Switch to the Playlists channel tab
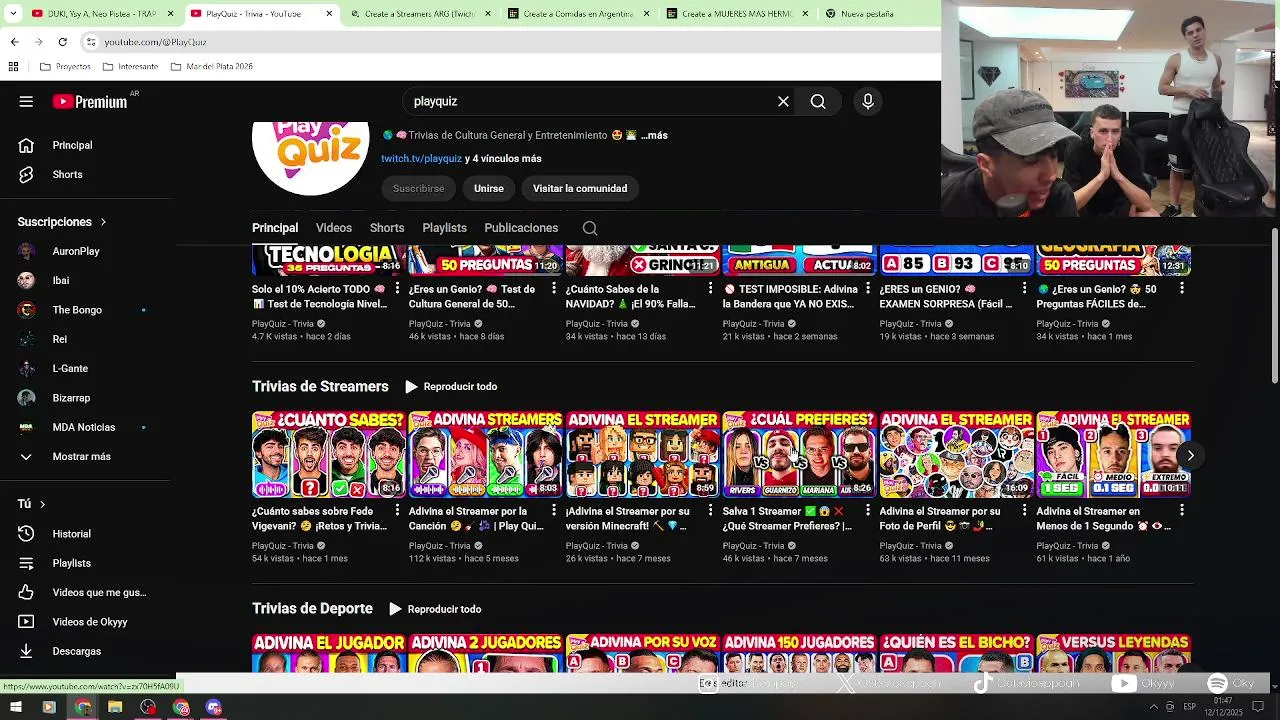This screenshot has width=1280, height=720. pos(444,228)
